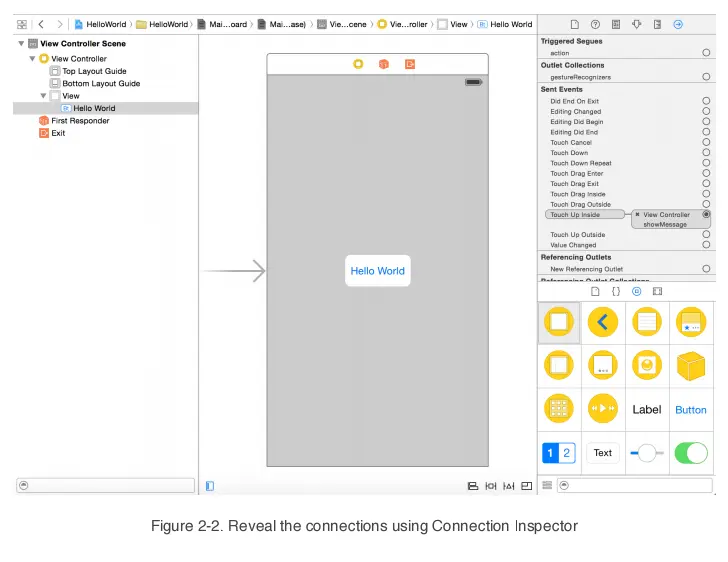Open the Pin constraints menu
The width and height of the screenshot is (728, 562).
pos(491,486)
